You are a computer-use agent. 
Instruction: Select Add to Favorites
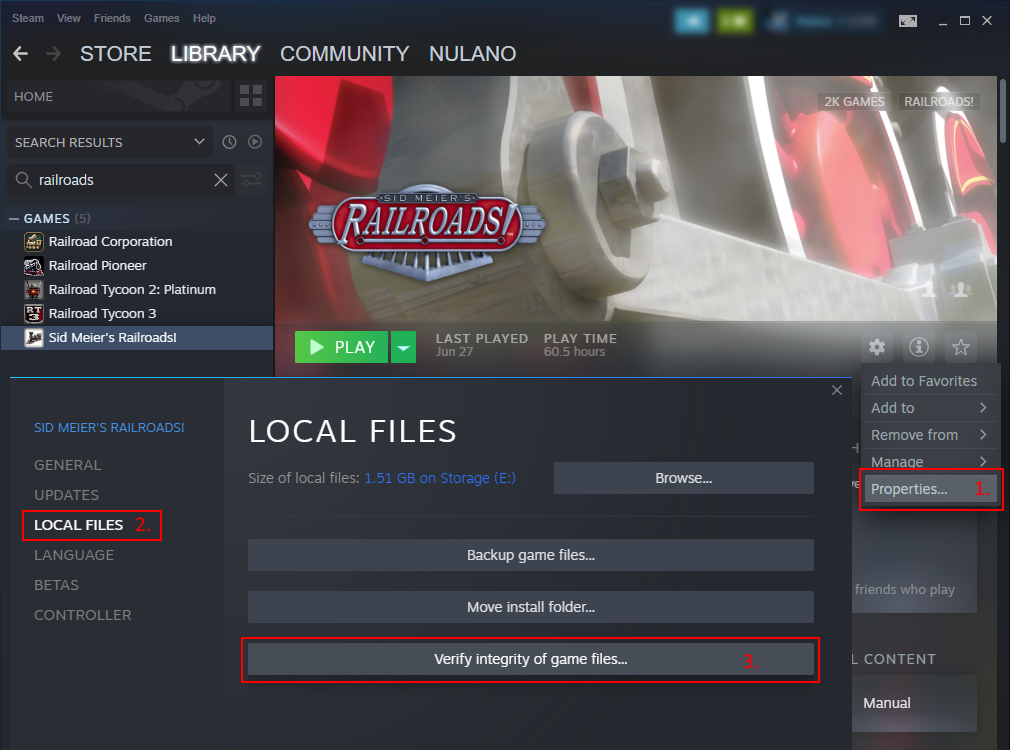(x=929, y=381)
